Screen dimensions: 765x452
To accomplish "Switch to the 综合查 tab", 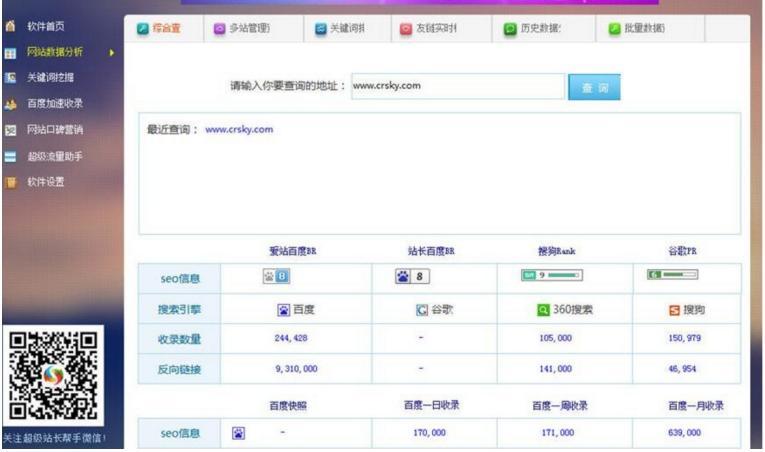I will pyautogui.click(x=164, y=28).
